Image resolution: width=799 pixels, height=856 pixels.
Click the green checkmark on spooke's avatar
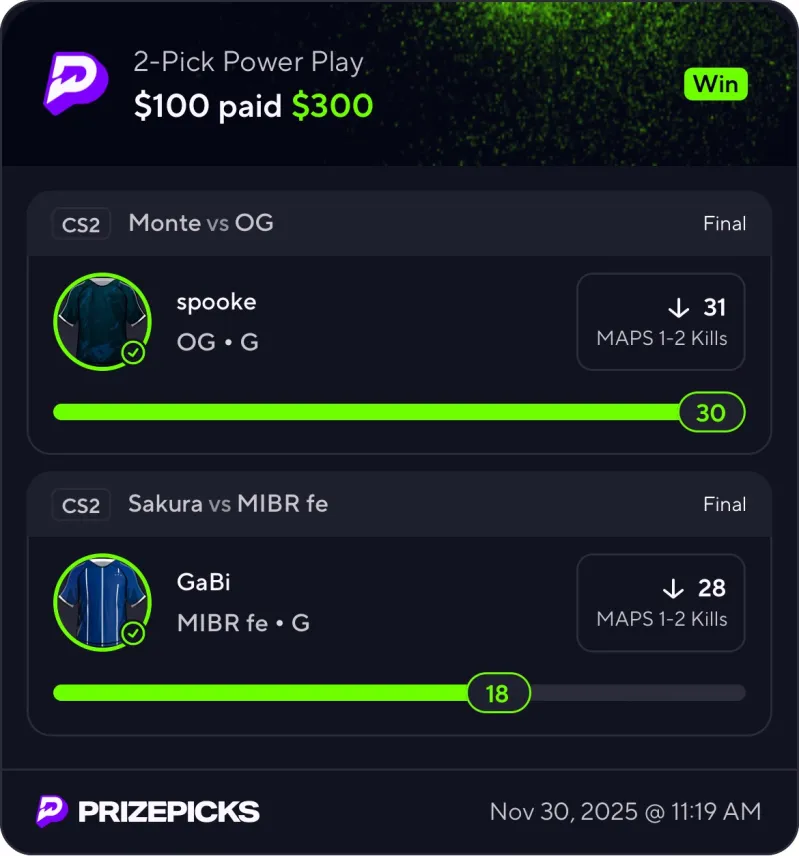[133, 353]
